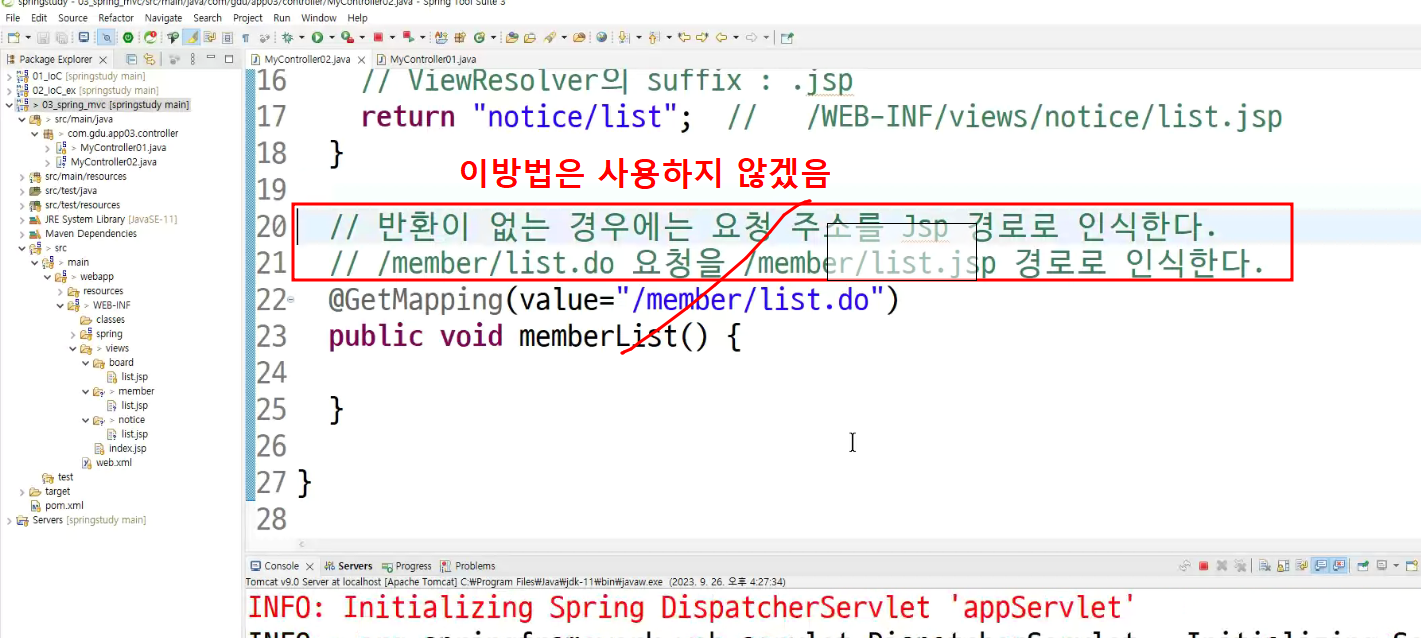Open the Help menu

(x=357, y=18)
